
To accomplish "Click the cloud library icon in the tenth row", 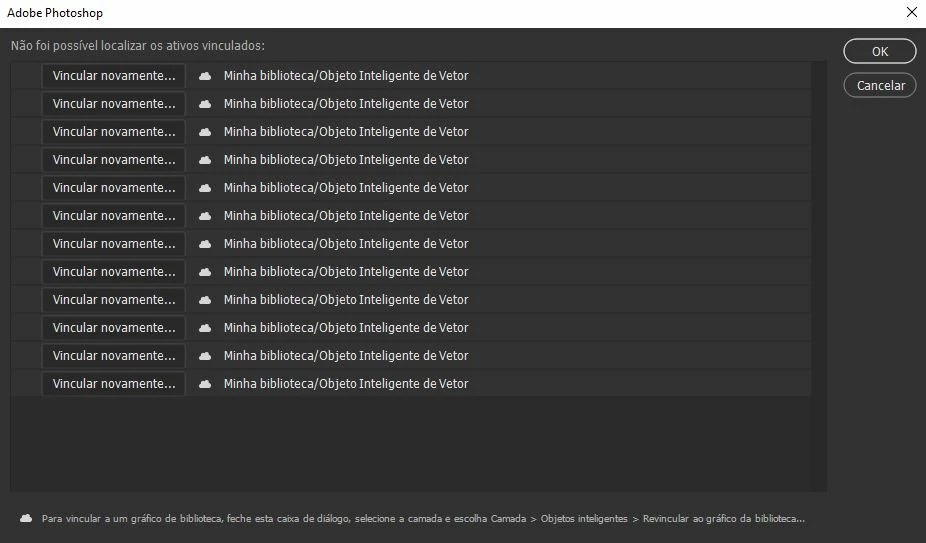I will coord(205,328).
